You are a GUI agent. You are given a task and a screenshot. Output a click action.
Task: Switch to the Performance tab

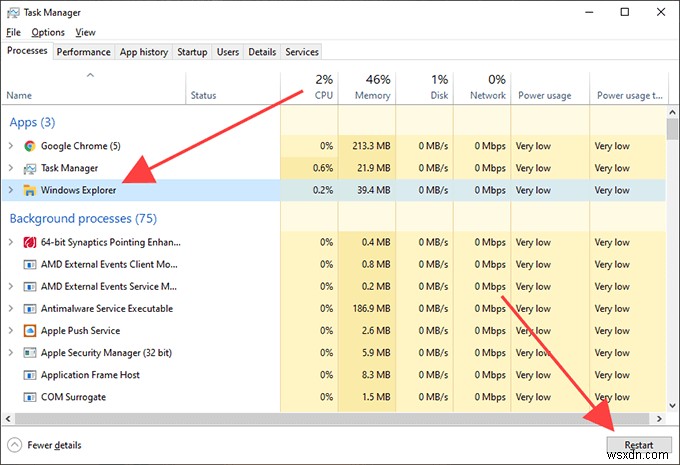pyautogui.click(x=84, y=52)
